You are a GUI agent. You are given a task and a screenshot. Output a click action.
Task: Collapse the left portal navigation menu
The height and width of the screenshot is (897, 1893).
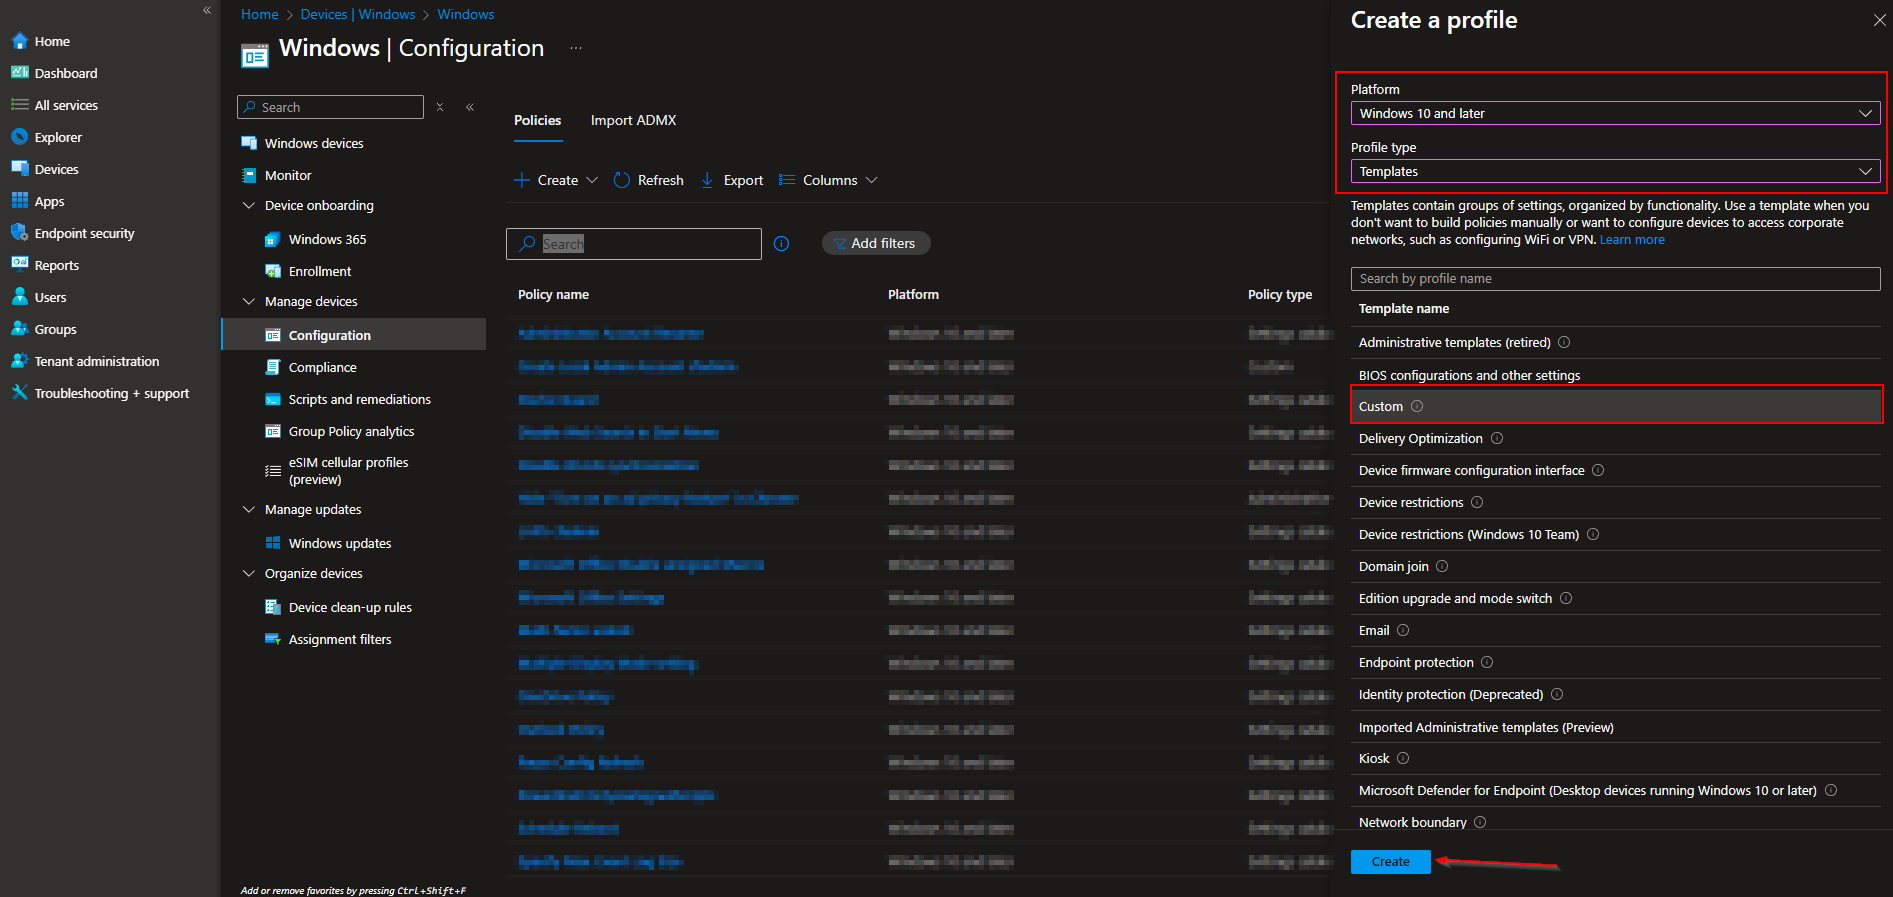[207, 10]
